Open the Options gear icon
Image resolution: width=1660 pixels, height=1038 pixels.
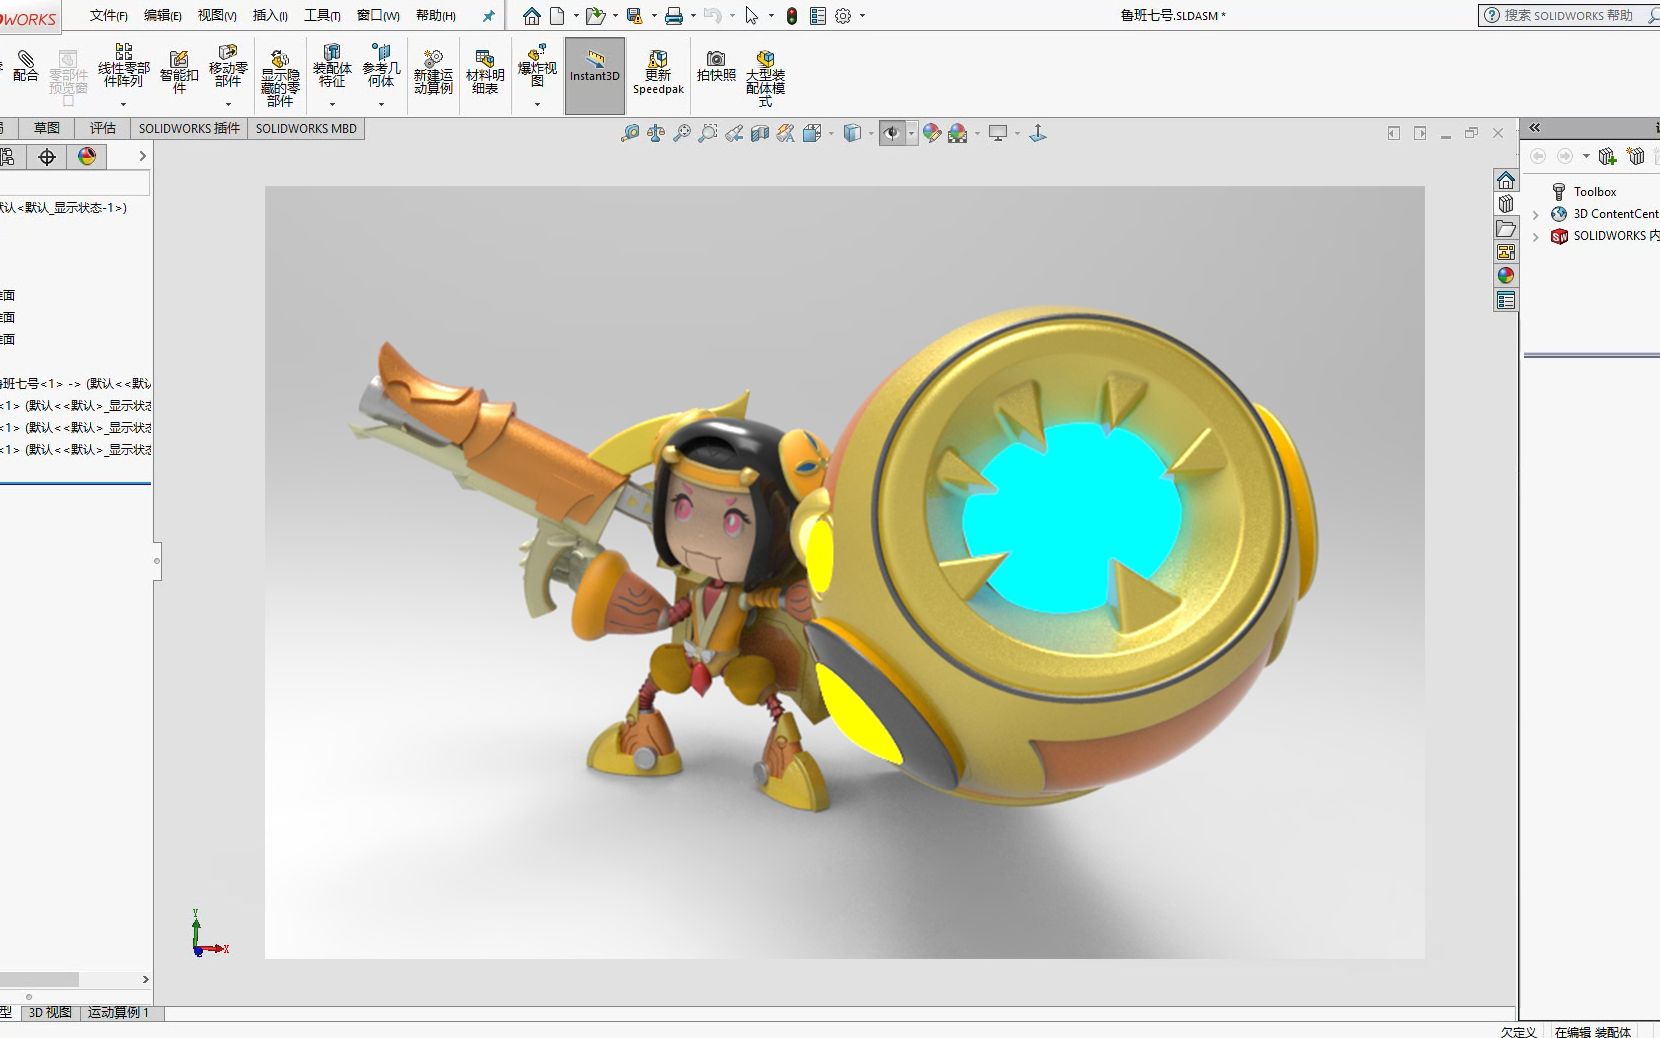tap(843, 16)
